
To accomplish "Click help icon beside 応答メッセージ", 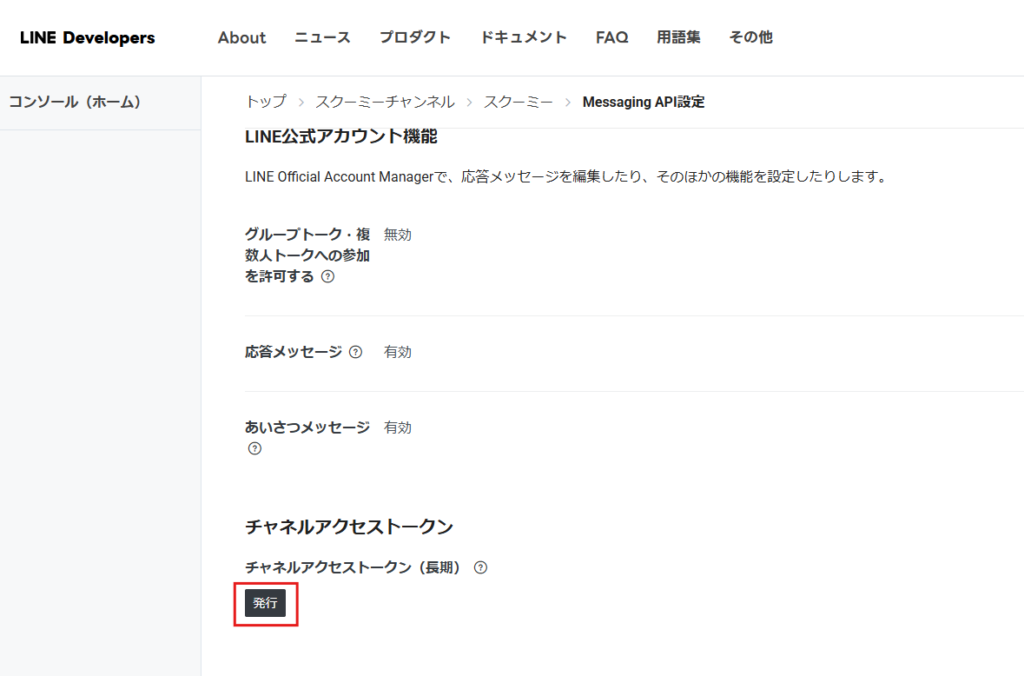I will point(355,352).
